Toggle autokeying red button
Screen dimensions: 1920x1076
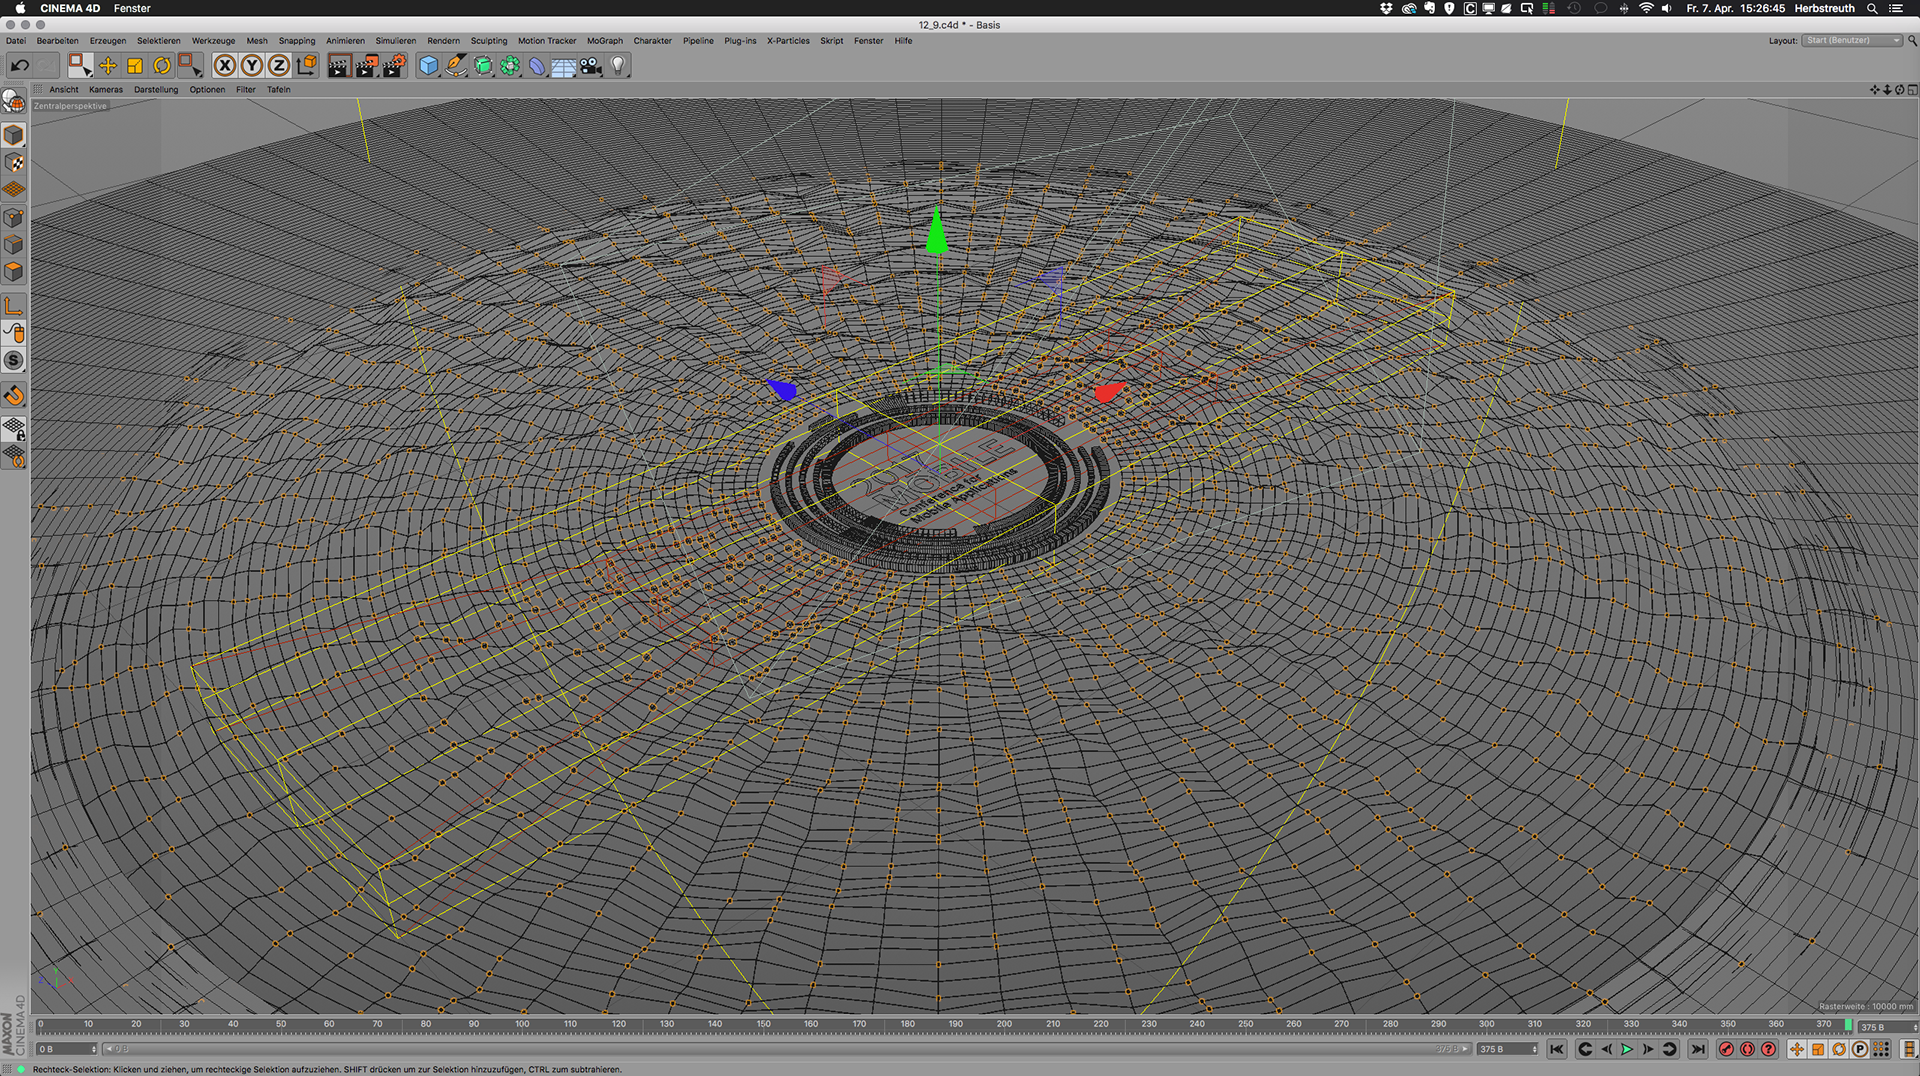click(1748, 1049)
